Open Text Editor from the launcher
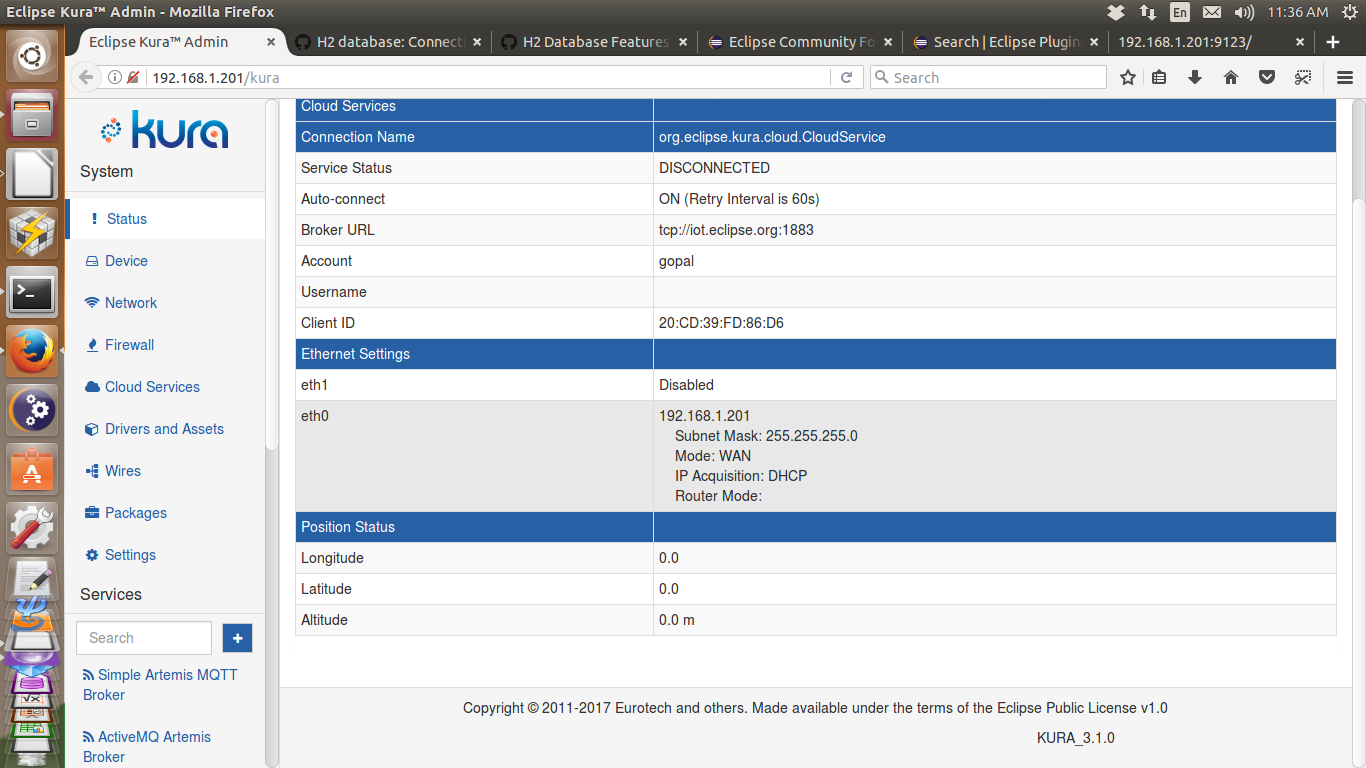The width and height of the screenshot is (1366, 768). [x=33, y=581]
